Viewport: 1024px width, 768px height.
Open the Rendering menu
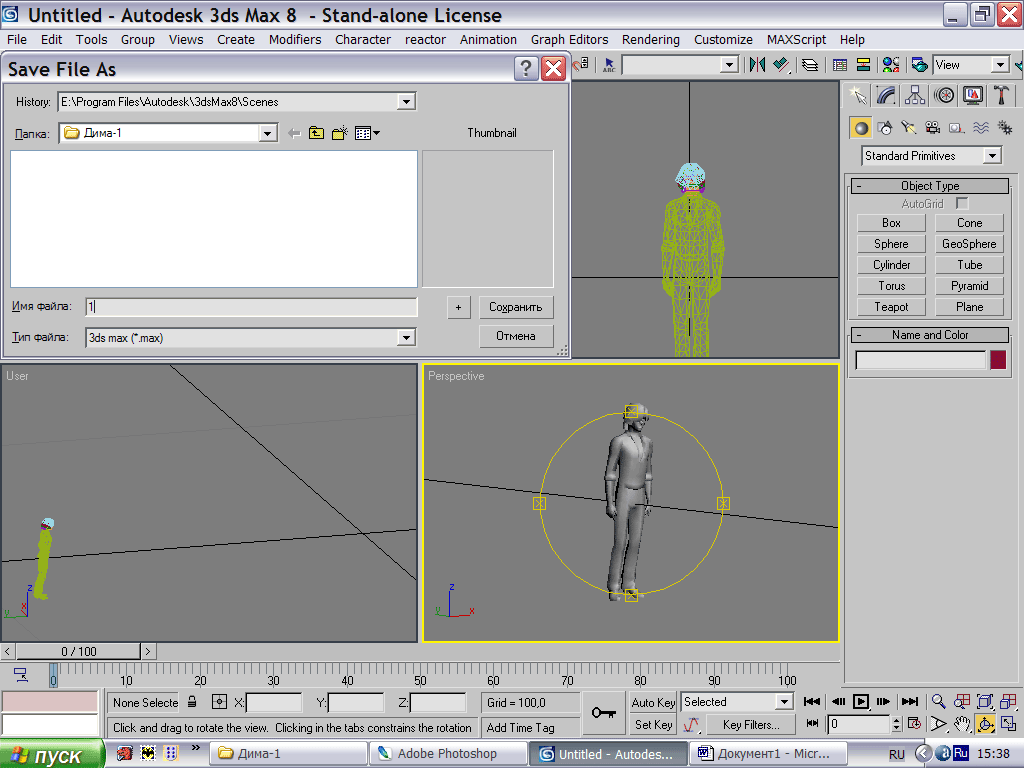pos(650,40)
